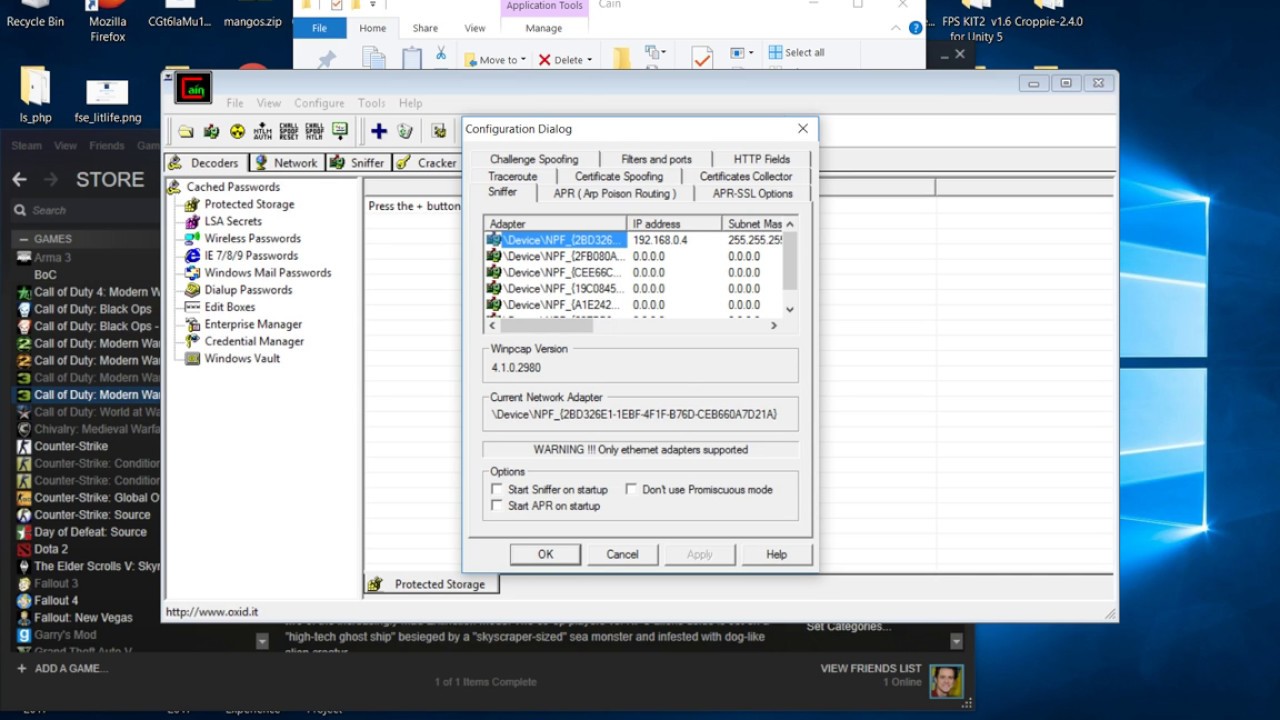The image size is (1280, 720).
Task: Click the CHALL SPOOF RESET toolbar icon
Action: tap(289, 131)
